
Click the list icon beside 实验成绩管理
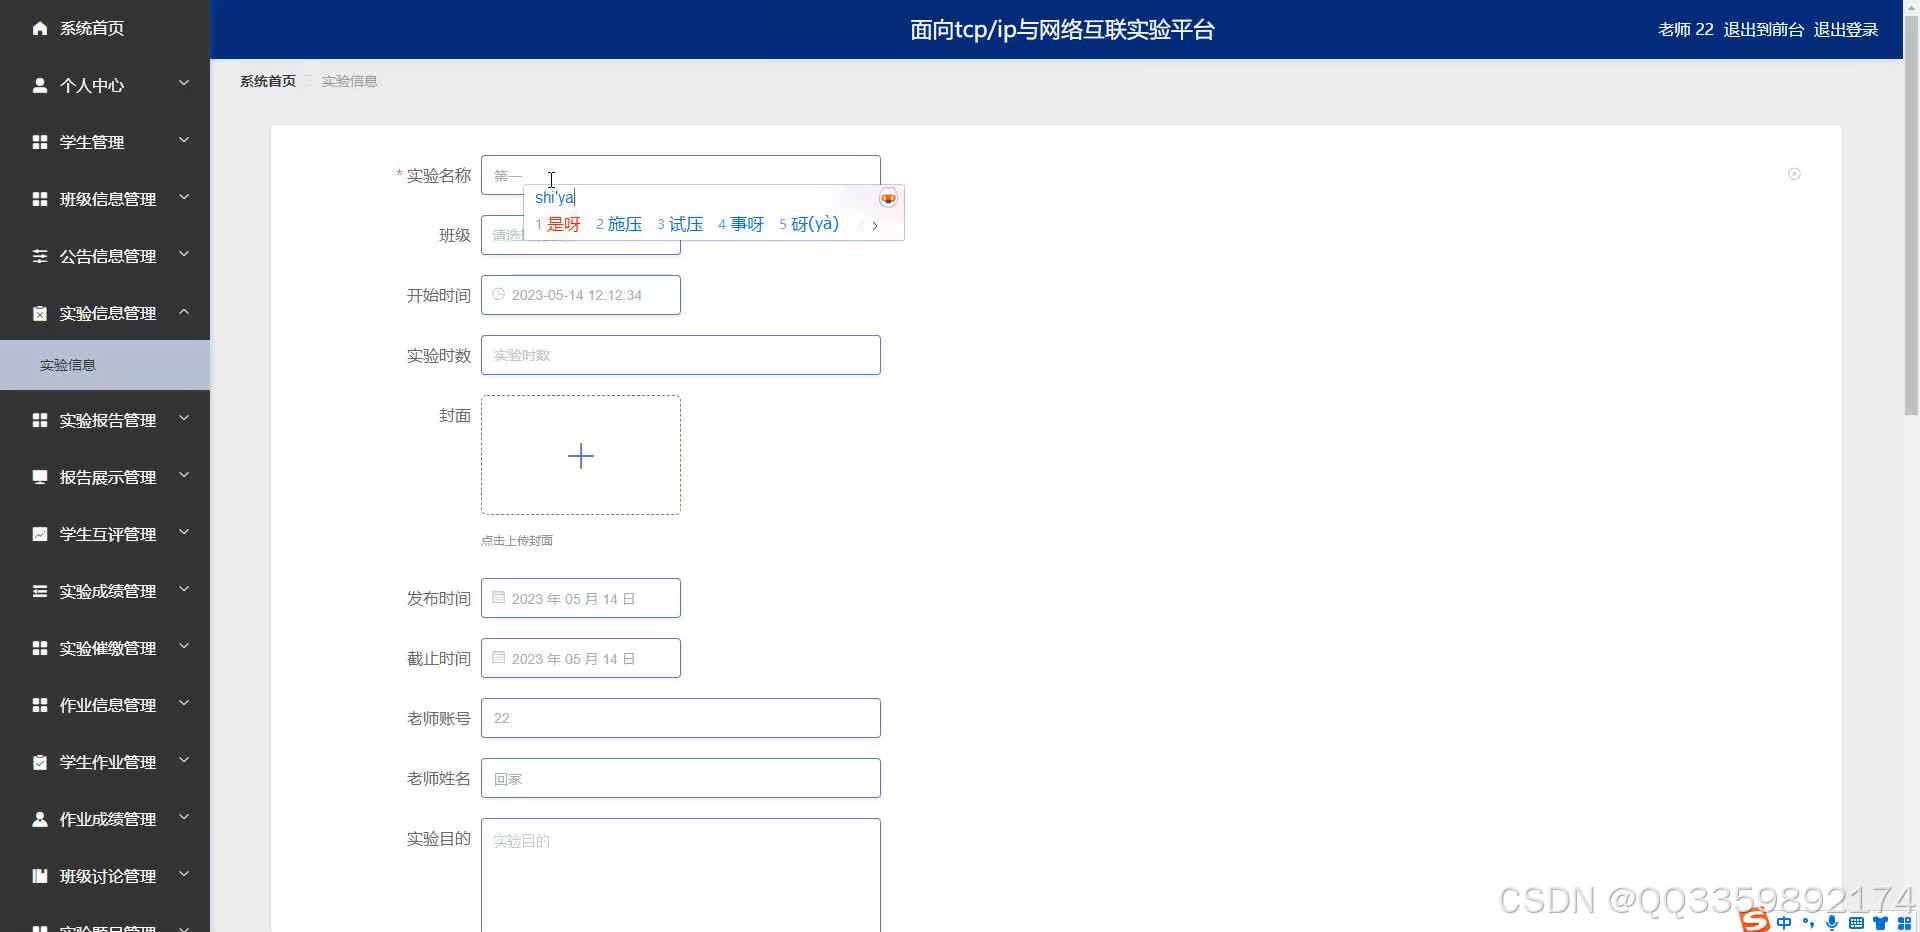40,591
